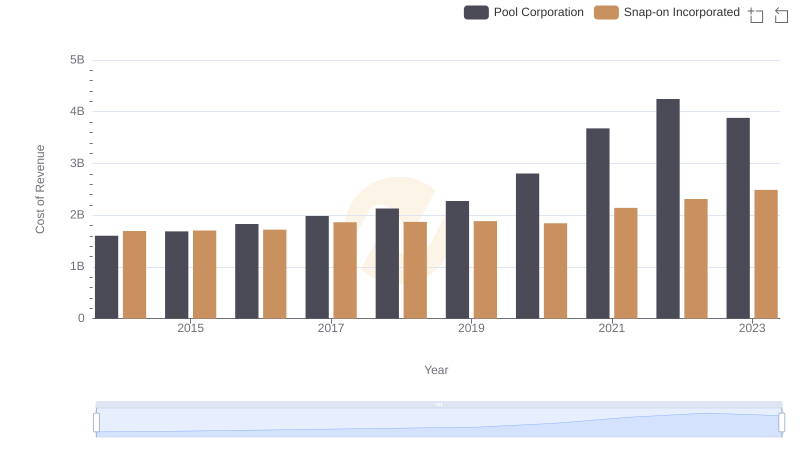Image resolution: width=800 pixels, height=461 pixels.
Task: Click the Year axis title
Action: pos(436,370)
